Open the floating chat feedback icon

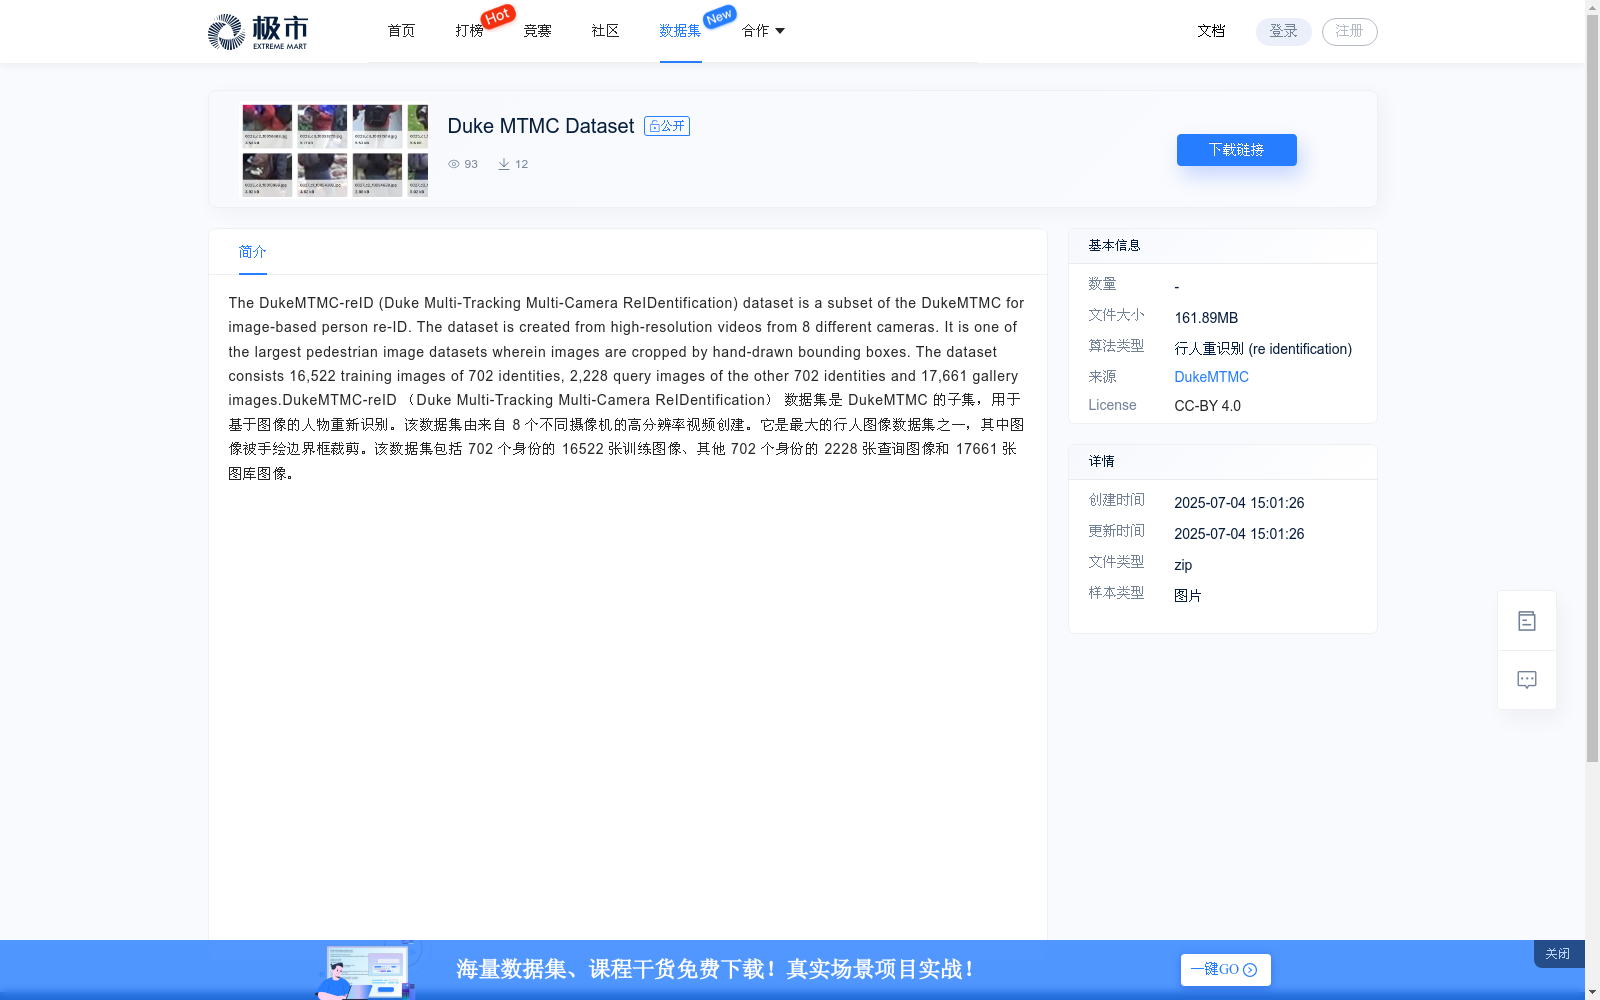pos(1526,680)
